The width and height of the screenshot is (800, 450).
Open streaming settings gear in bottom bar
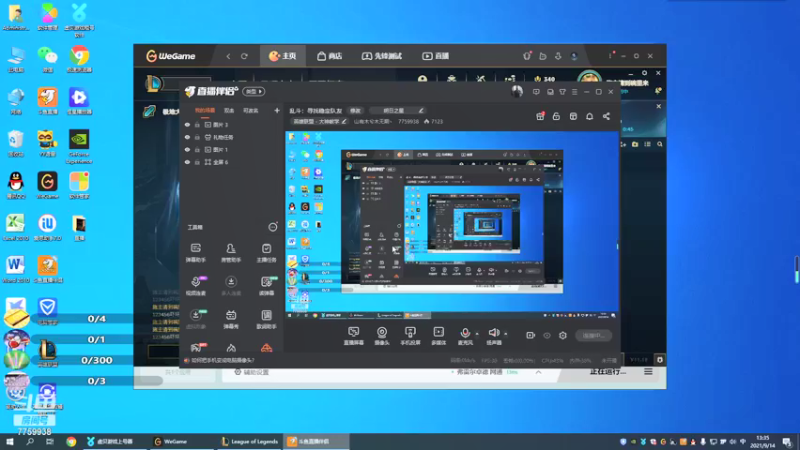(563, 336)
